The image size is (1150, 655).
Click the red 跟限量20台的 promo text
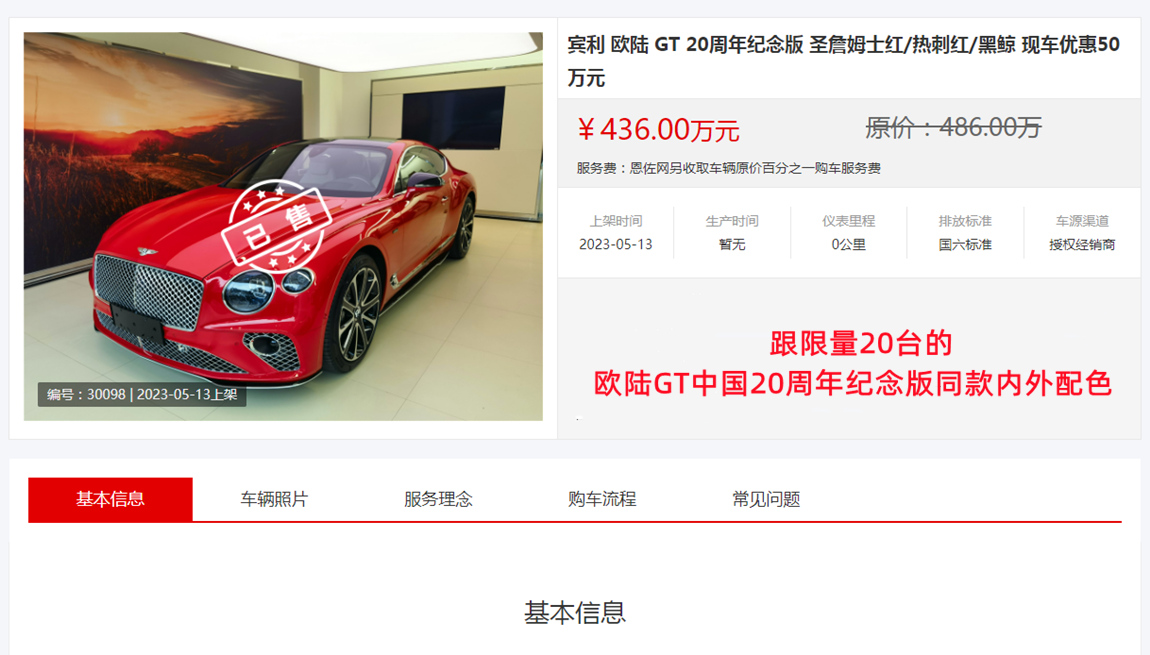point(861,343)
